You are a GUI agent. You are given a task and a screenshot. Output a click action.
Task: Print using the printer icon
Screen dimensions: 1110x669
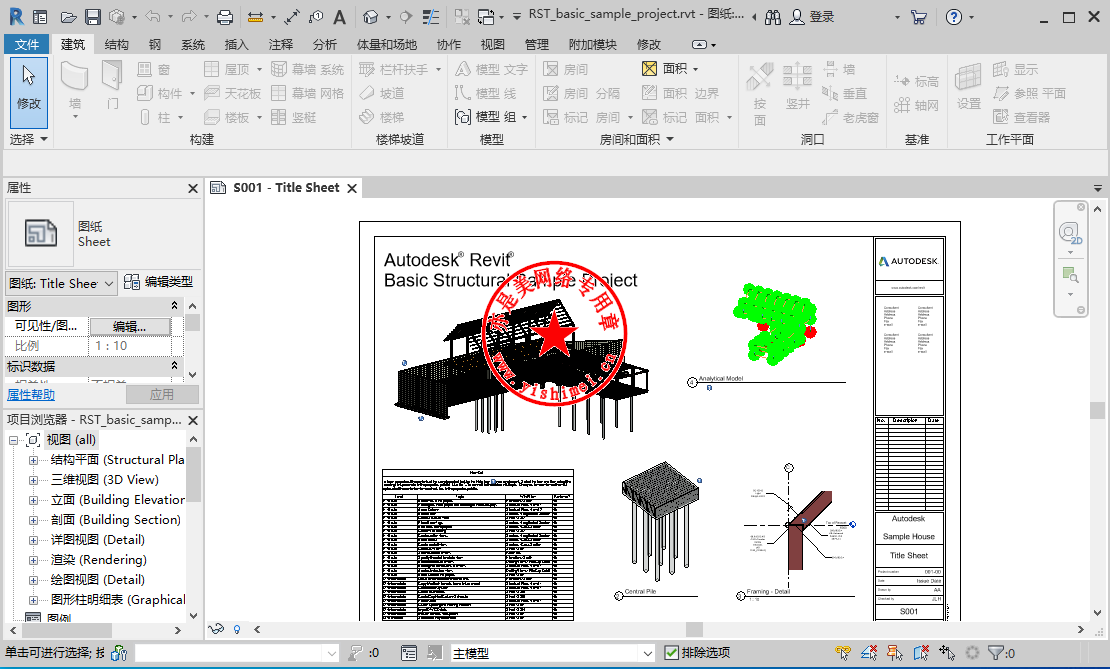(x=224, y=16)
